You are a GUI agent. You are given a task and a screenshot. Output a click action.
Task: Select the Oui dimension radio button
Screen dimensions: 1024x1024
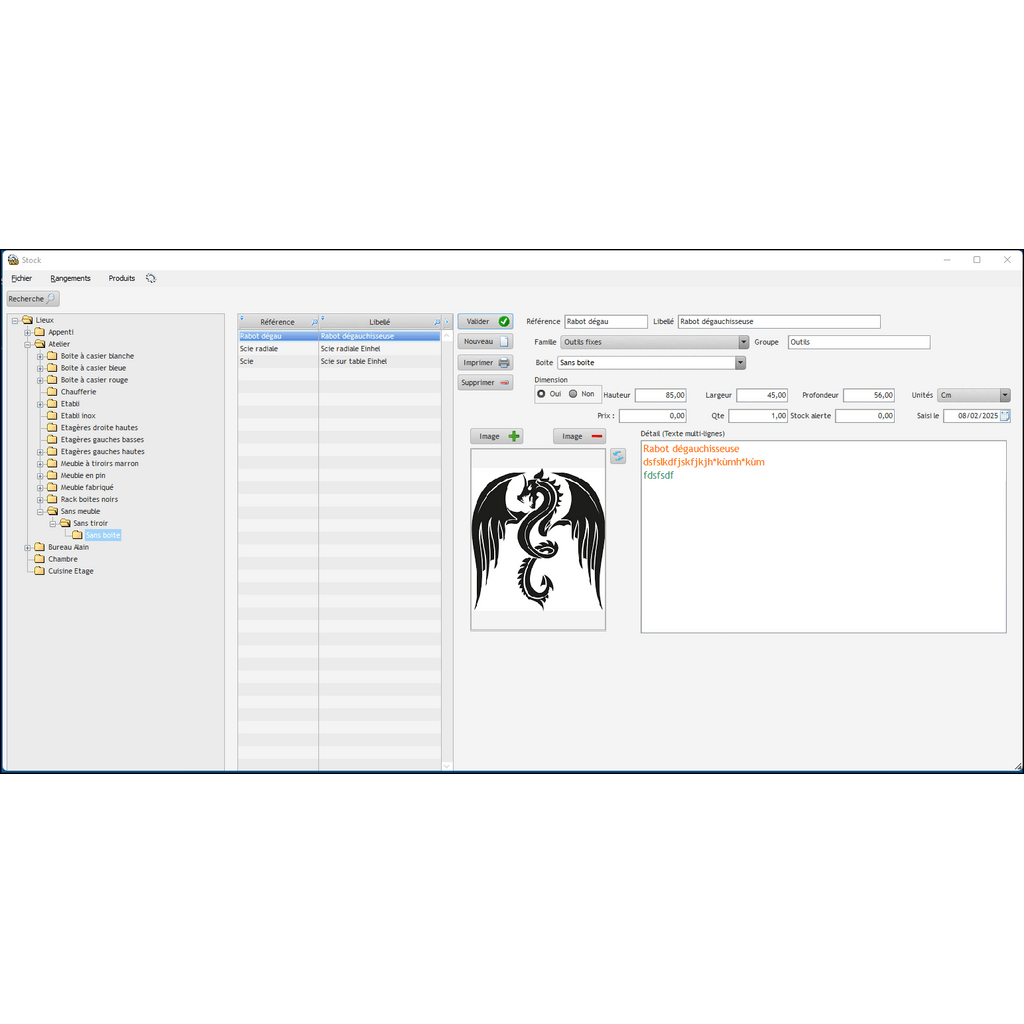click(541, 394)
